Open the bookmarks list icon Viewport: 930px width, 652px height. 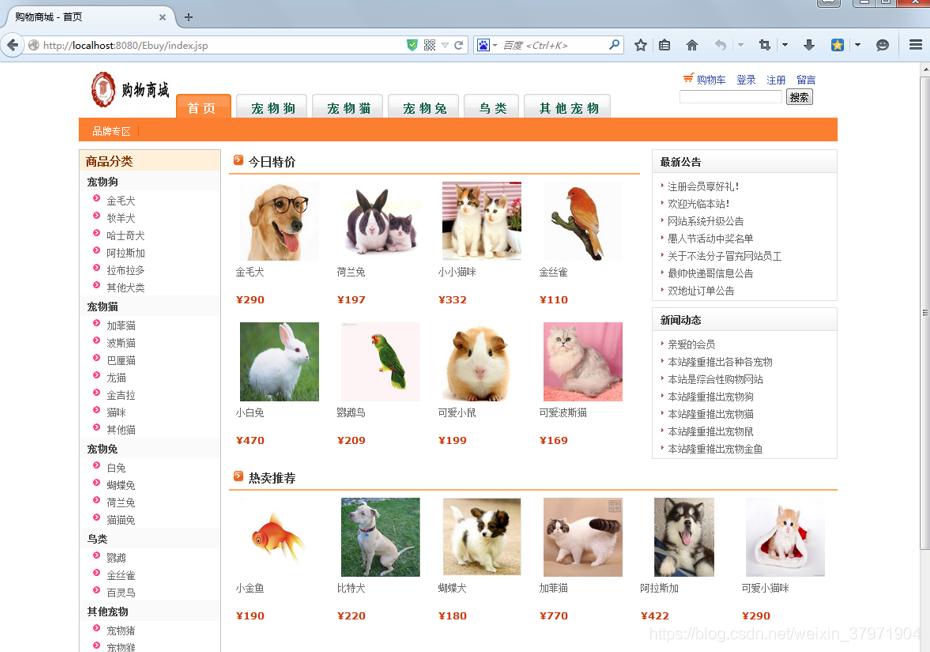[x=664, y=45]
